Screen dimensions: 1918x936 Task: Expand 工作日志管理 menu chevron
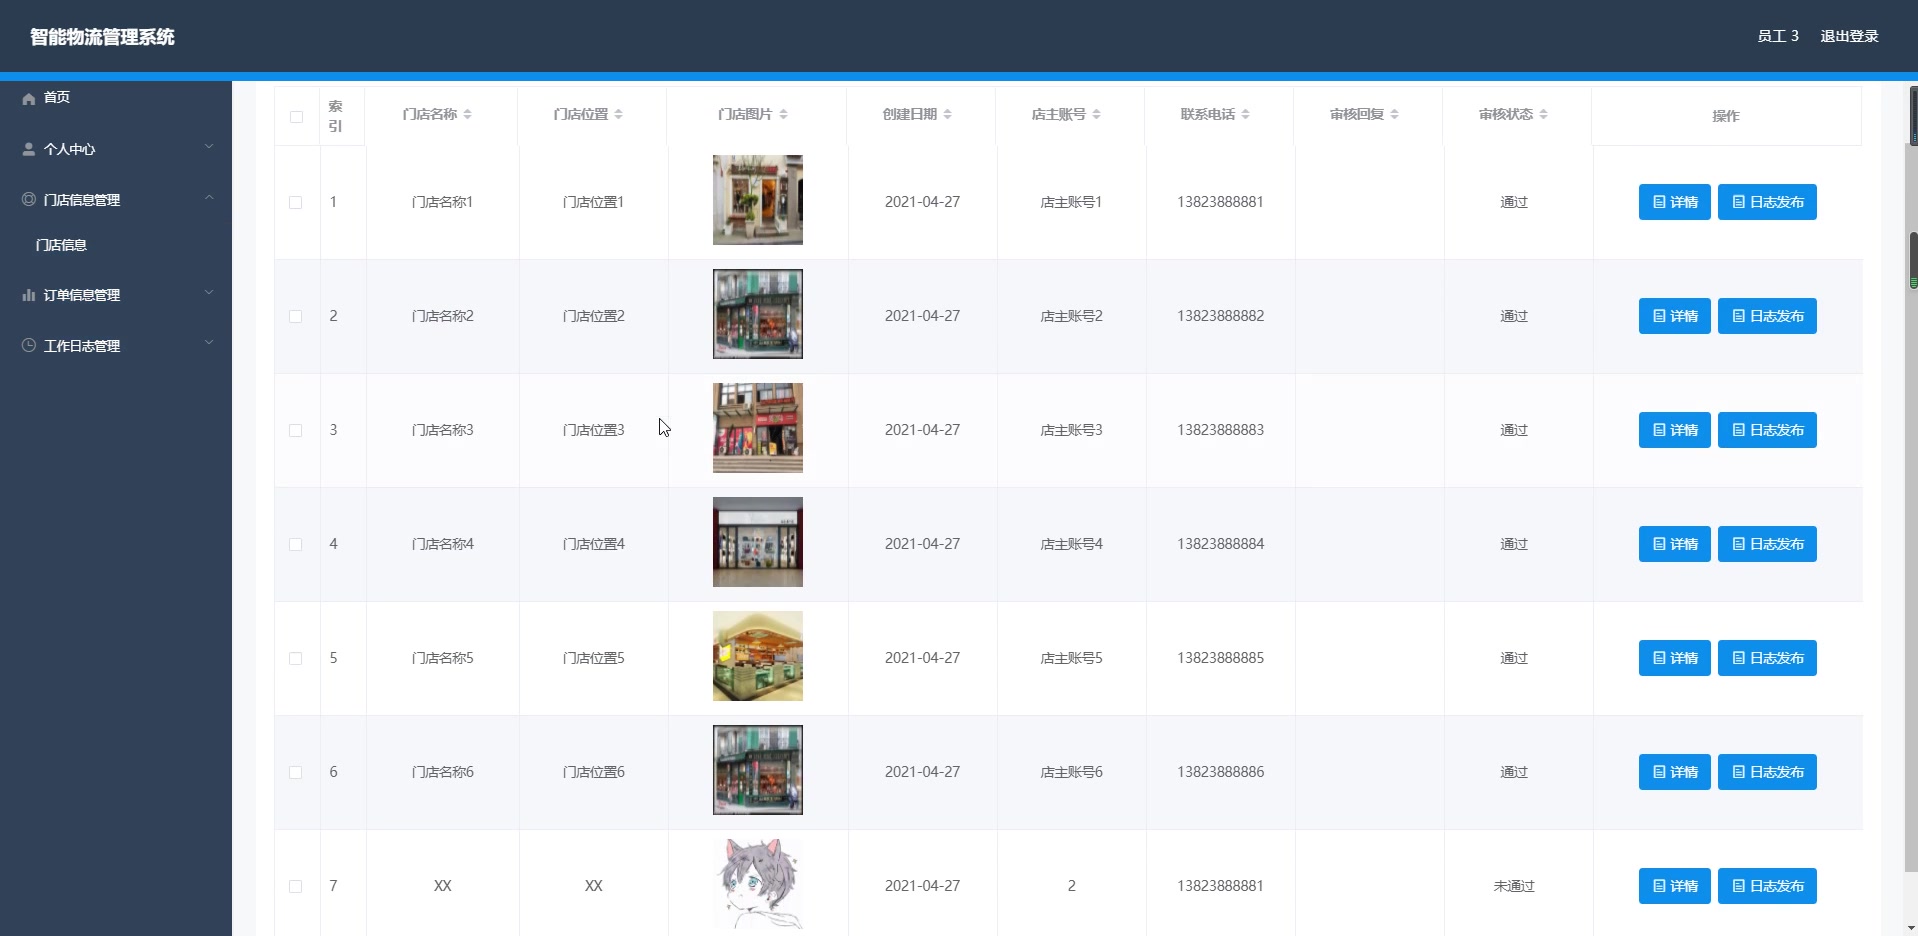coord(209,343)
